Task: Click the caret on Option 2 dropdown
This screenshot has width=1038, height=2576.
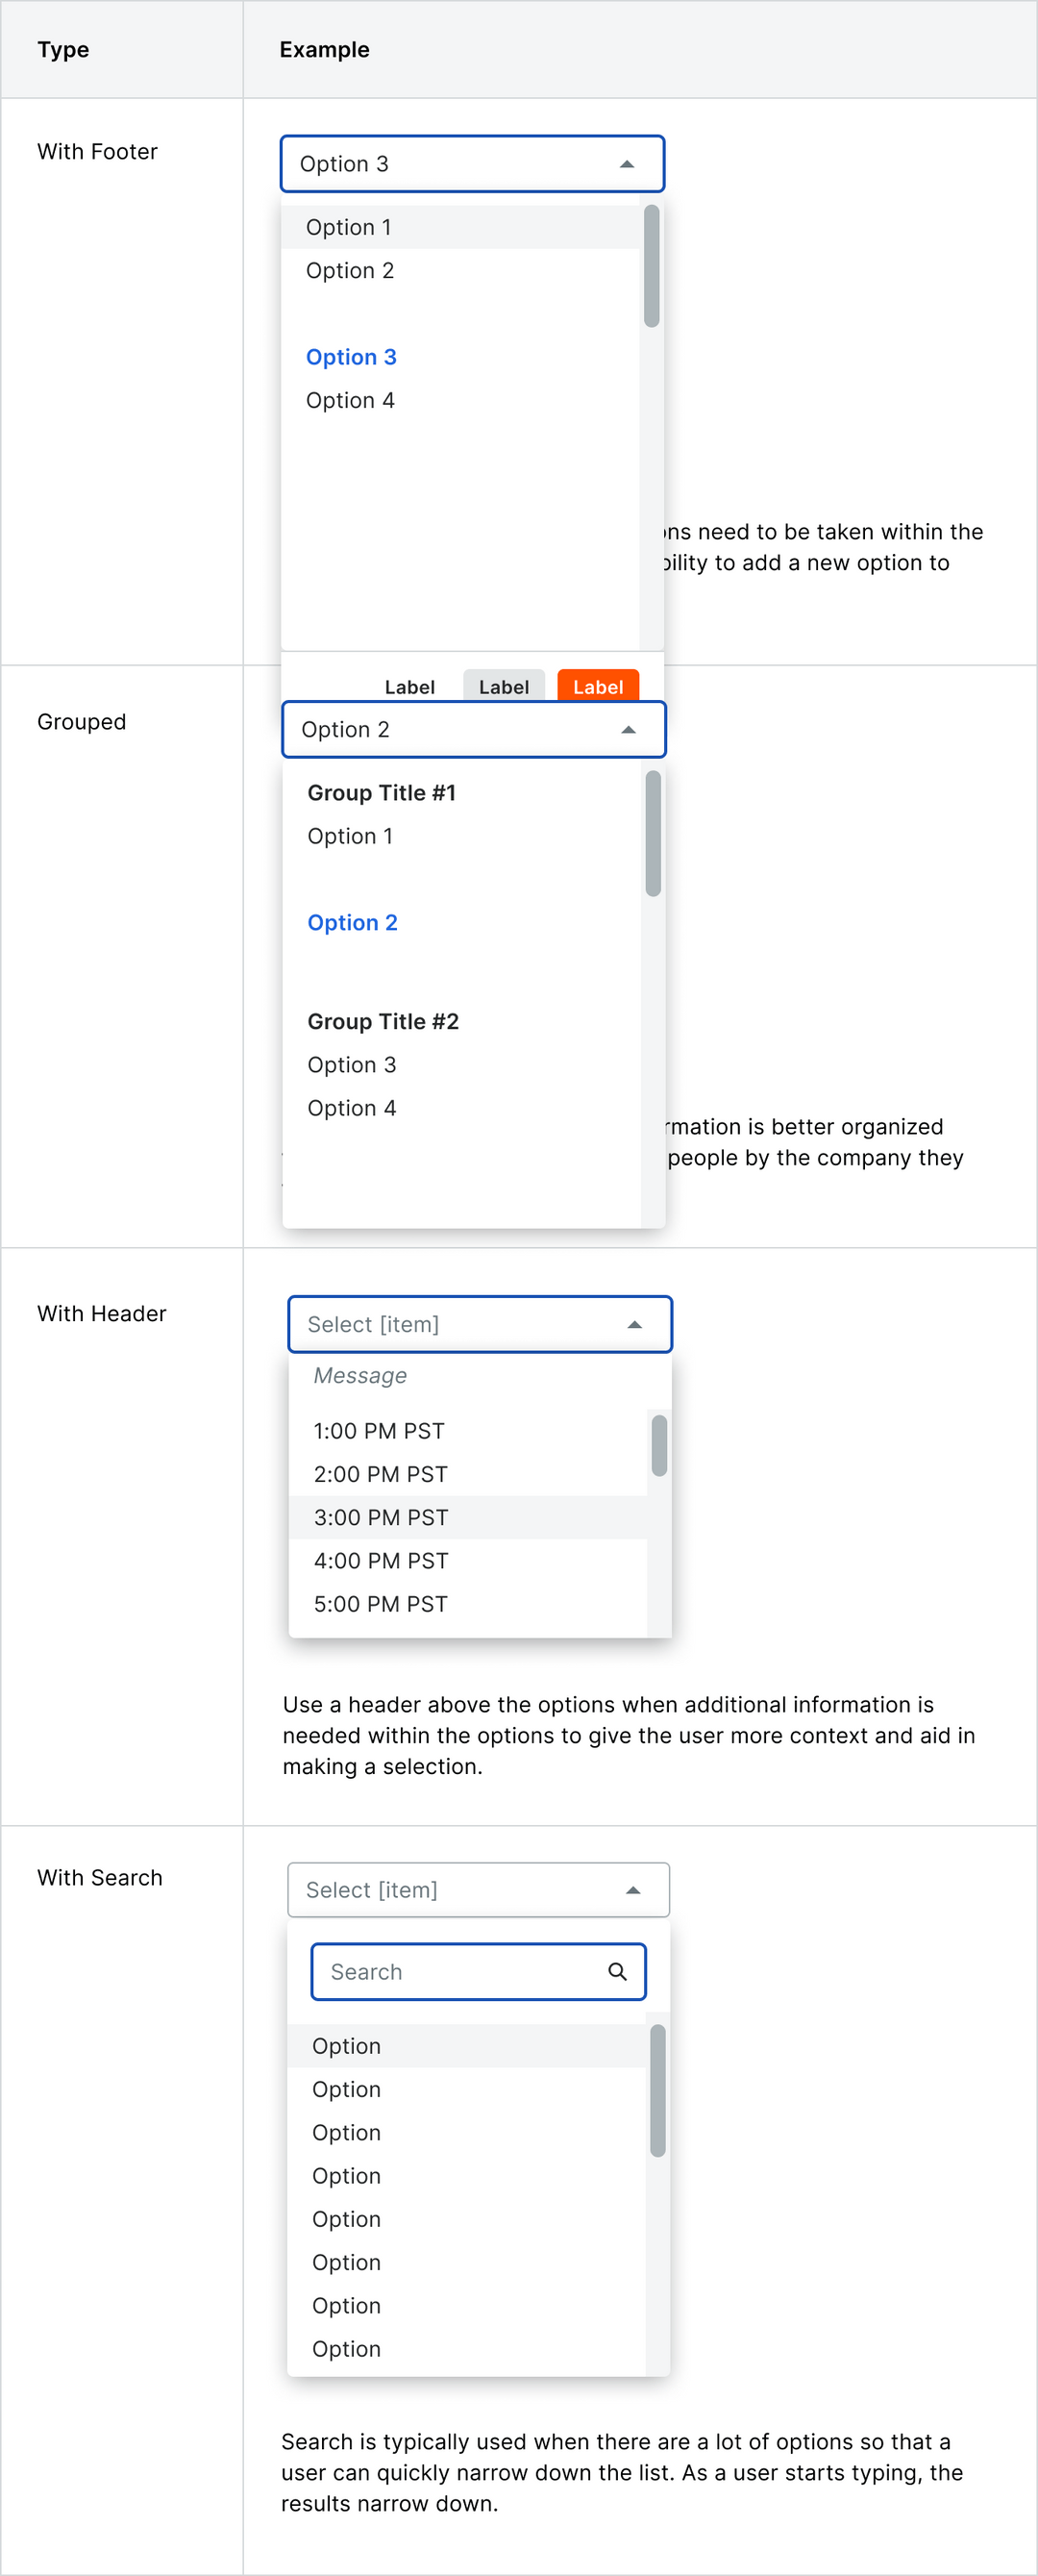Action: click(628, 730)
